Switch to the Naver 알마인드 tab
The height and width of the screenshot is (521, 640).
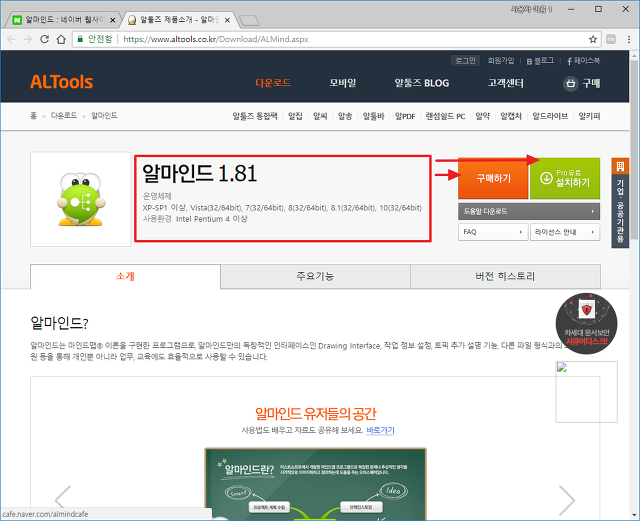tap(63, 20)
